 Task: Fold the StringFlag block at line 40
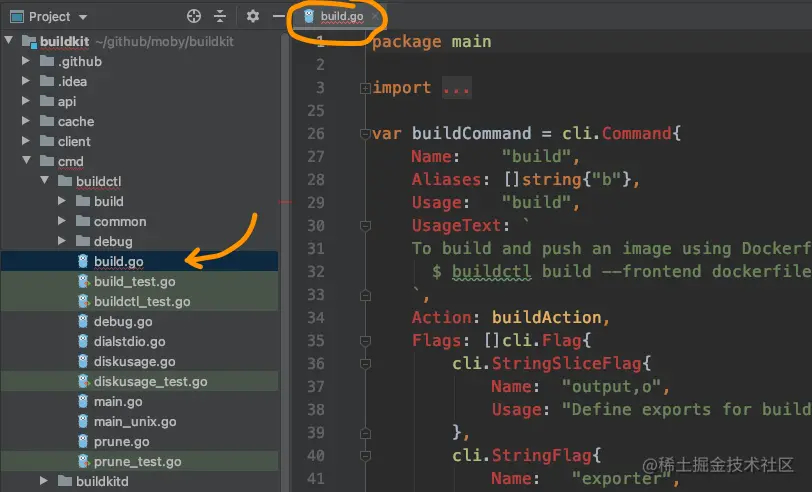pos(365,456)
